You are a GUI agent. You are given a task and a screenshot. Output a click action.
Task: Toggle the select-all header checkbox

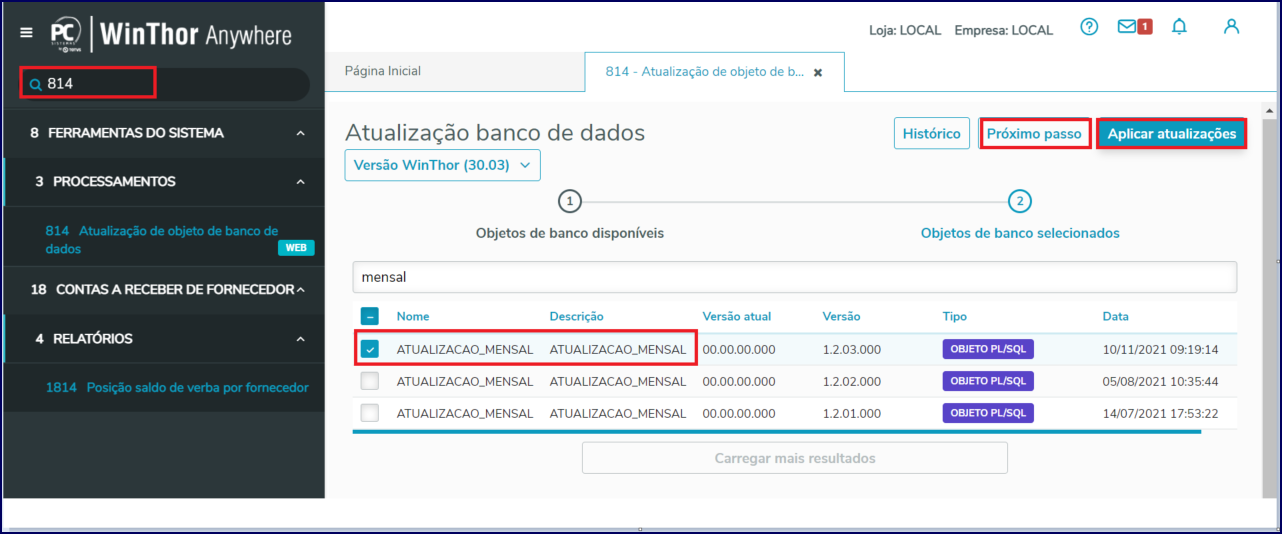click(370, 316)
